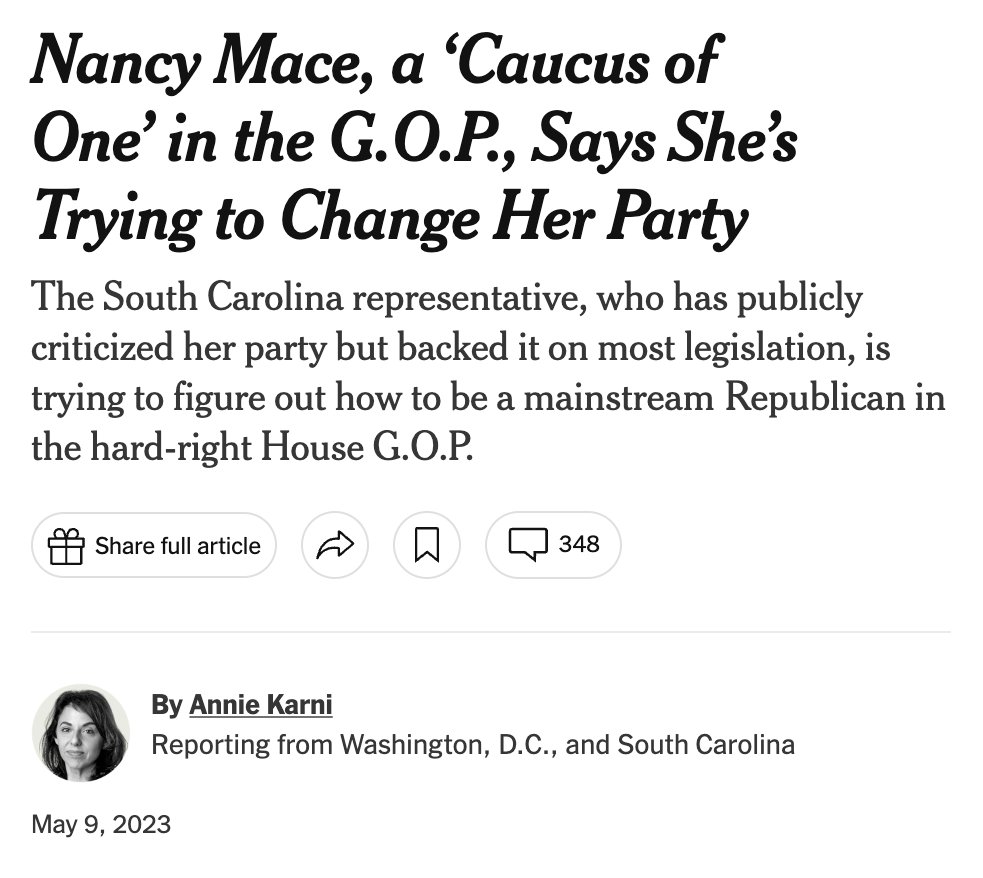The height and width of the screenshot is (878, 983).
Task: Click the author's circular headshot photo
Action: click(x=81, y=733)
